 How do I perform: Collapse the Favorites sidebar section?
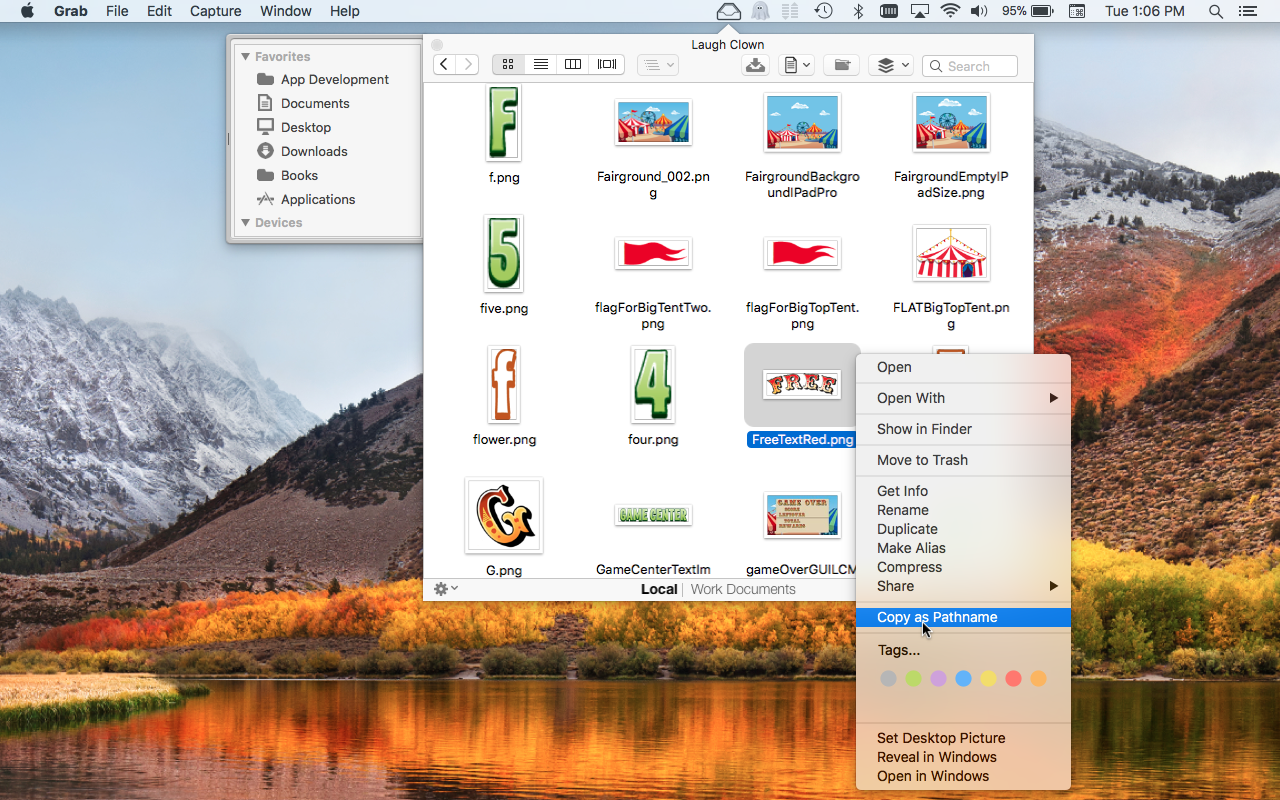pos(246,57)
